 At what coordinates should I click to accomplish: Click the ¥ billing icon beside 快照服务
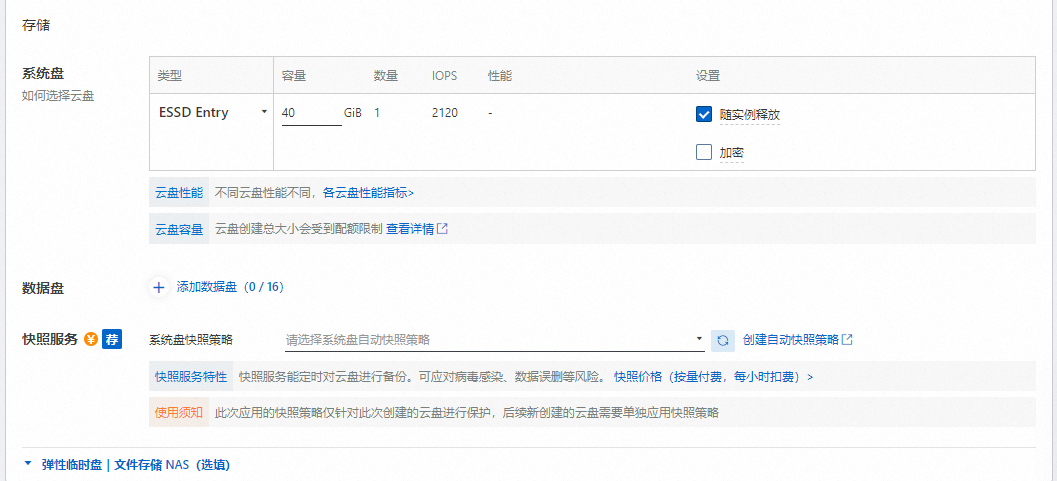click(90, 339)
